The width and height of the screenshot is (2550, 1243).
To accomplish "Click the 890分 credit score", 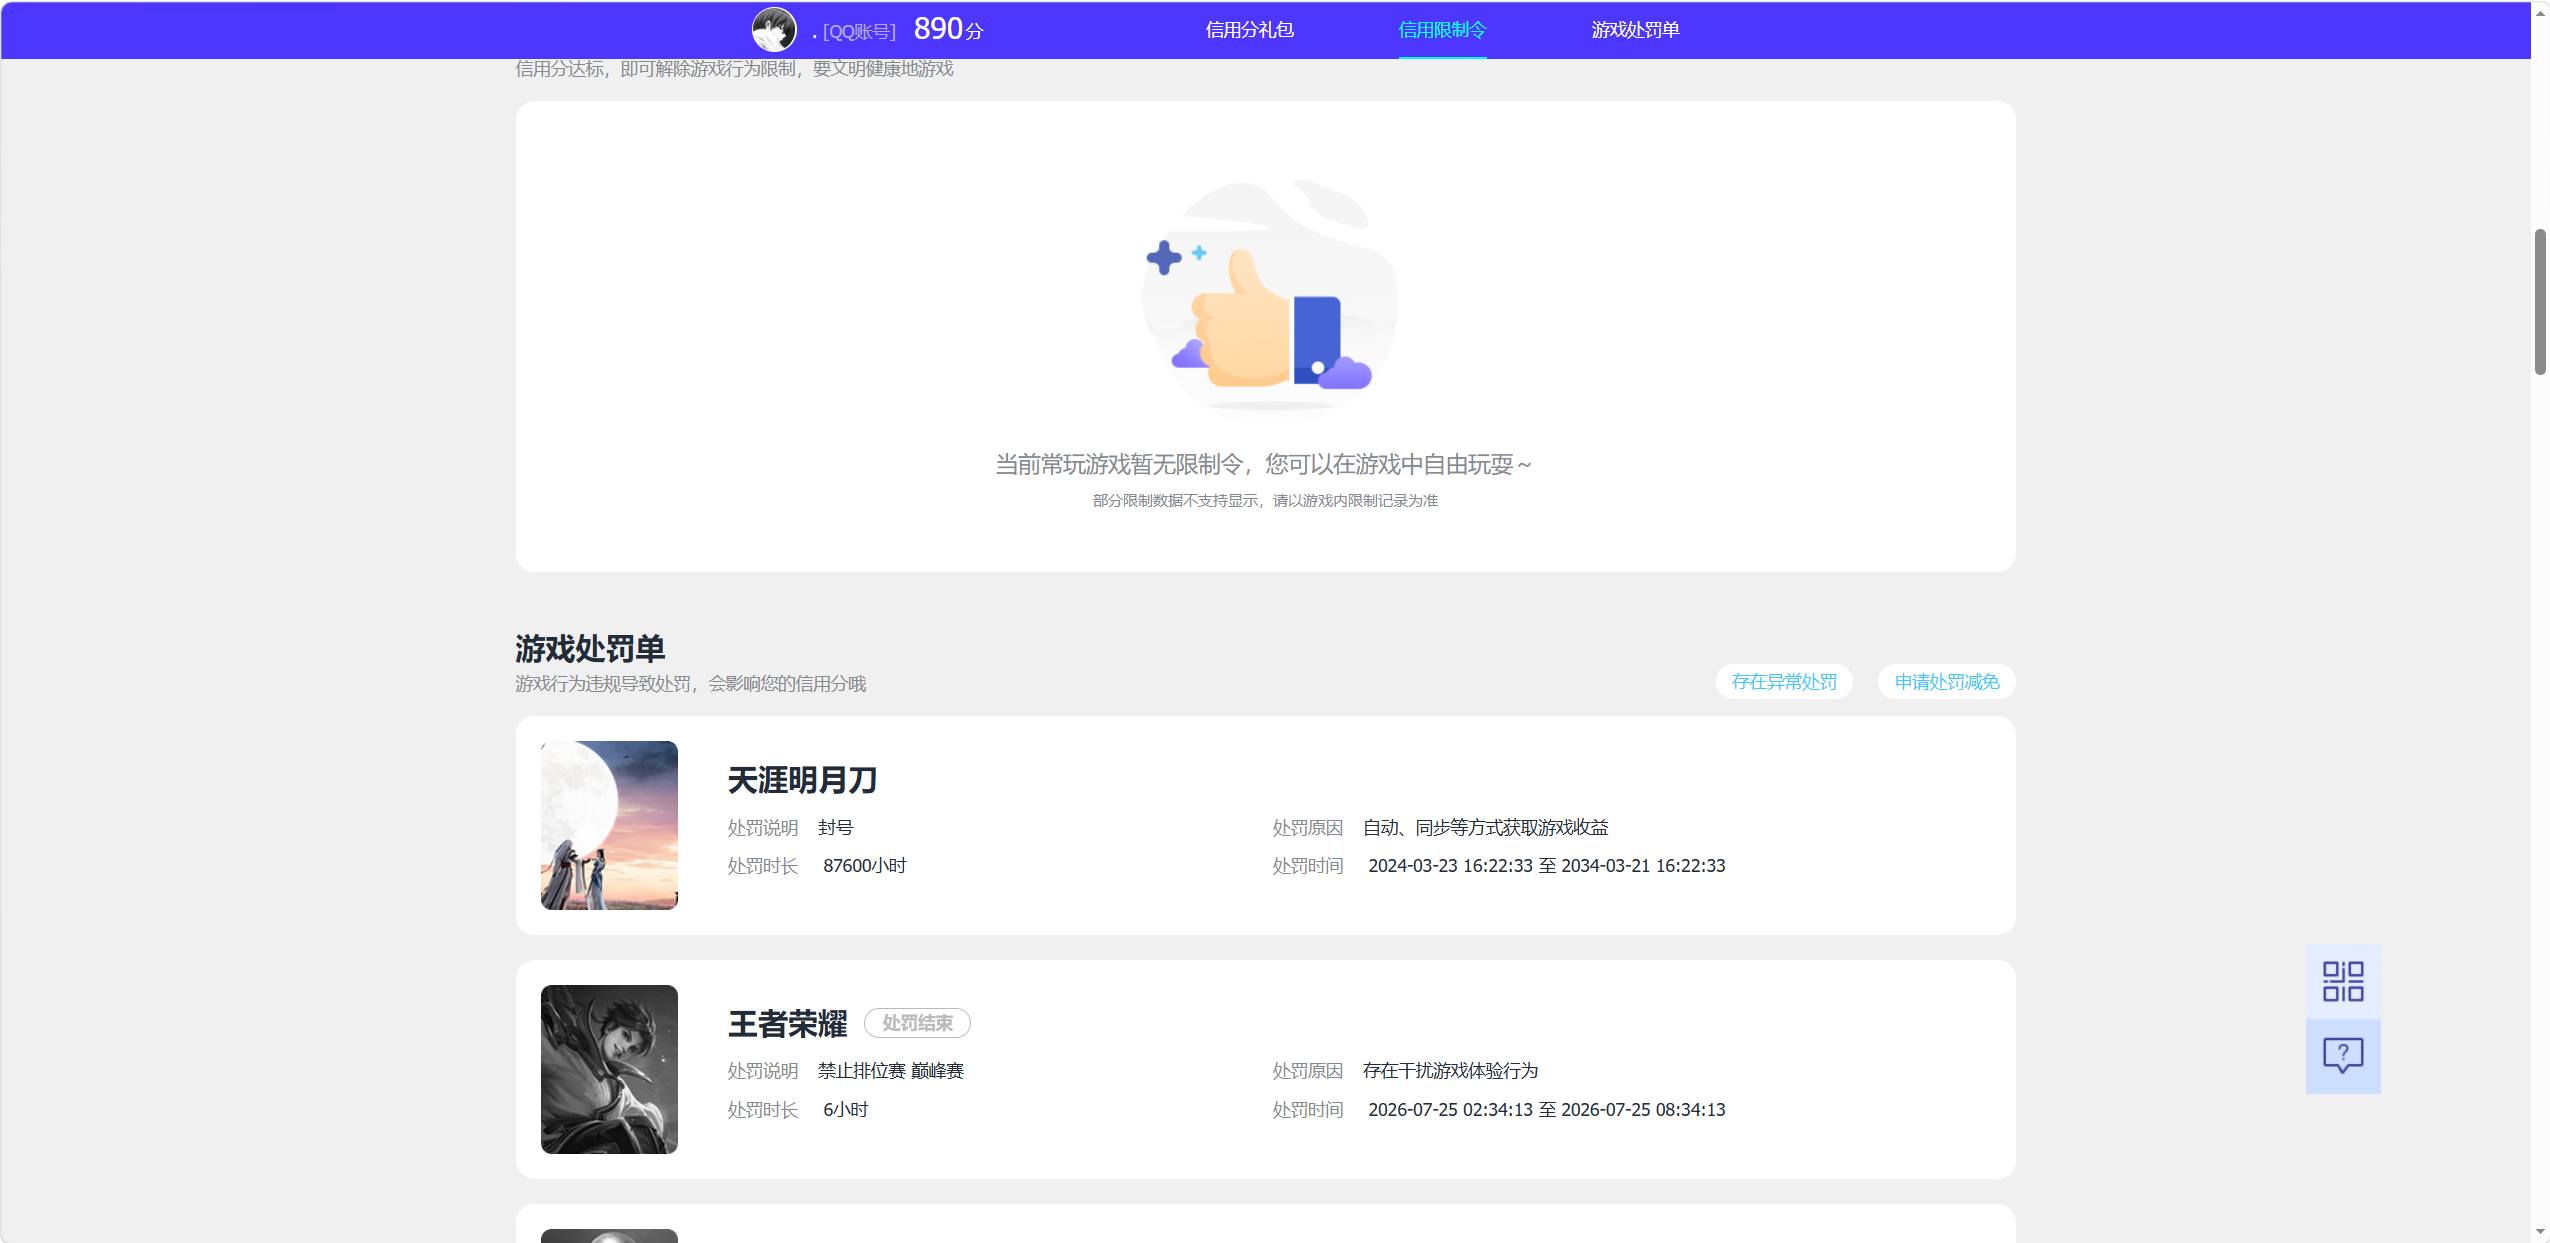I will point(948,29).
